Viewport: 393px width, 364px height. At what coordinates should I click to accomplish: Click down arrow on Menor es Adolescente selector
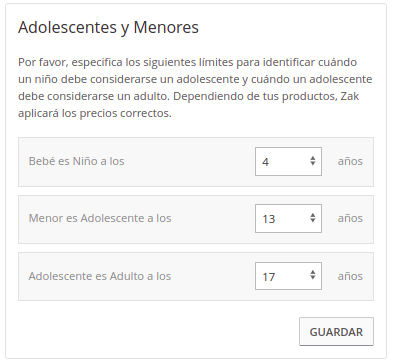[313, 221]
